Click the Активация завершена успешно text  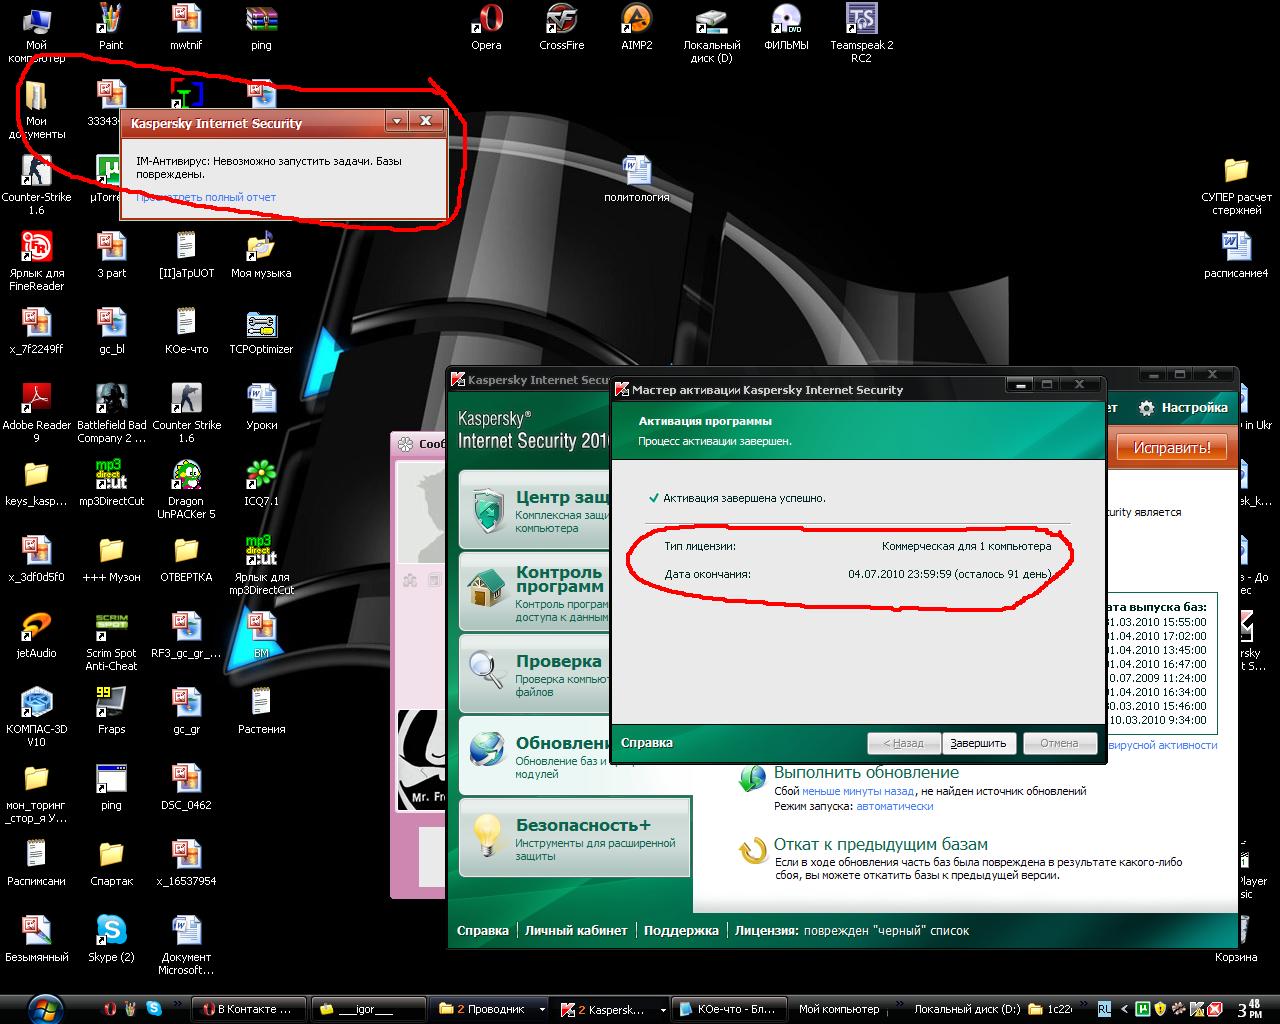point(744,498)
